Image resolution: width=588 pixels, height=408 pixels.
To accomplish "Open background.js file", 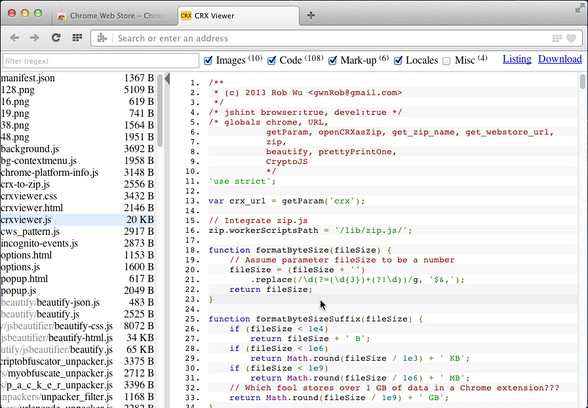I will 77,149.
